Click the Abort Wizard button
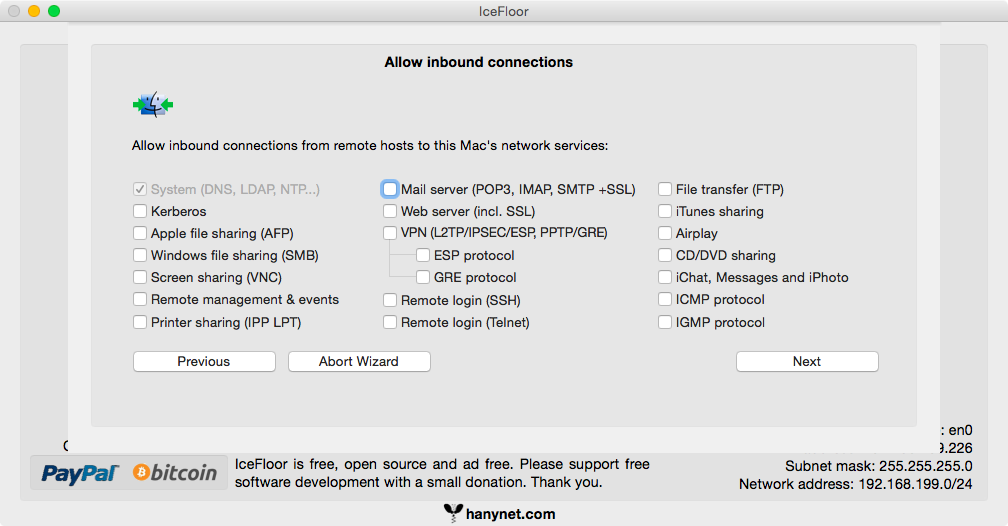This screenshot has height=526, width=1008. coord(359,361)
